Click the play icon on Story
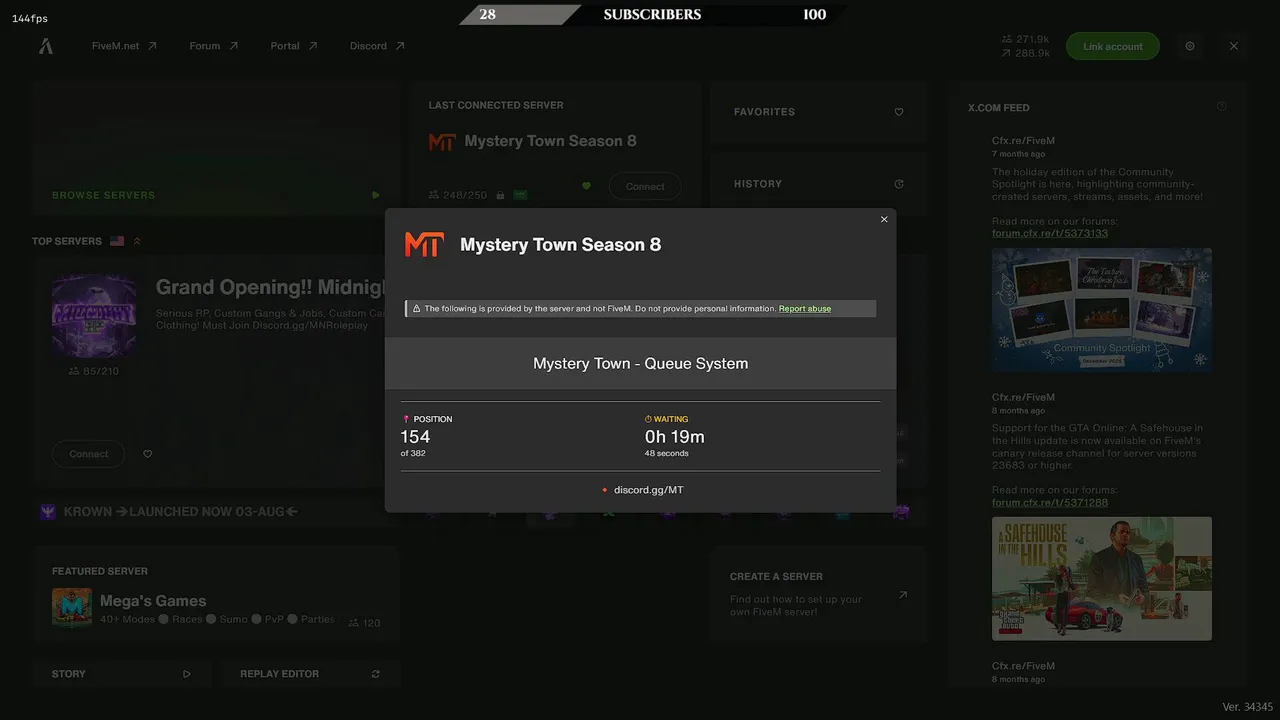This screenshot has width=1280, height=720. click(187, 674)
